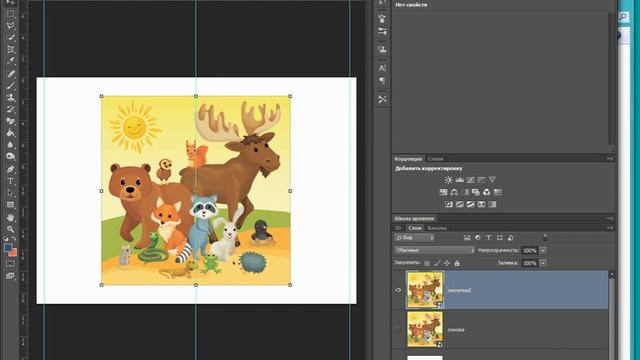This screenshot has height=360, width=640.
Task: Select the Clone Stamp tool
Action: pos(10,98)
